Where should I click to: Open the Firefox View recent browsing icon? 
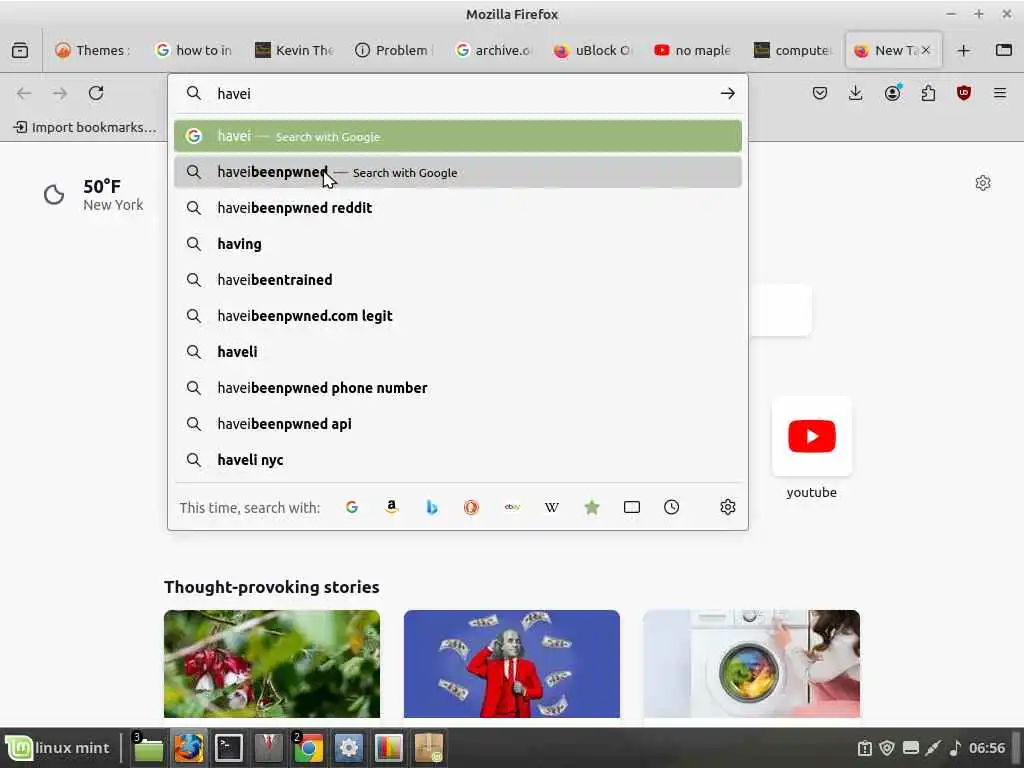[x=20, y=50]
